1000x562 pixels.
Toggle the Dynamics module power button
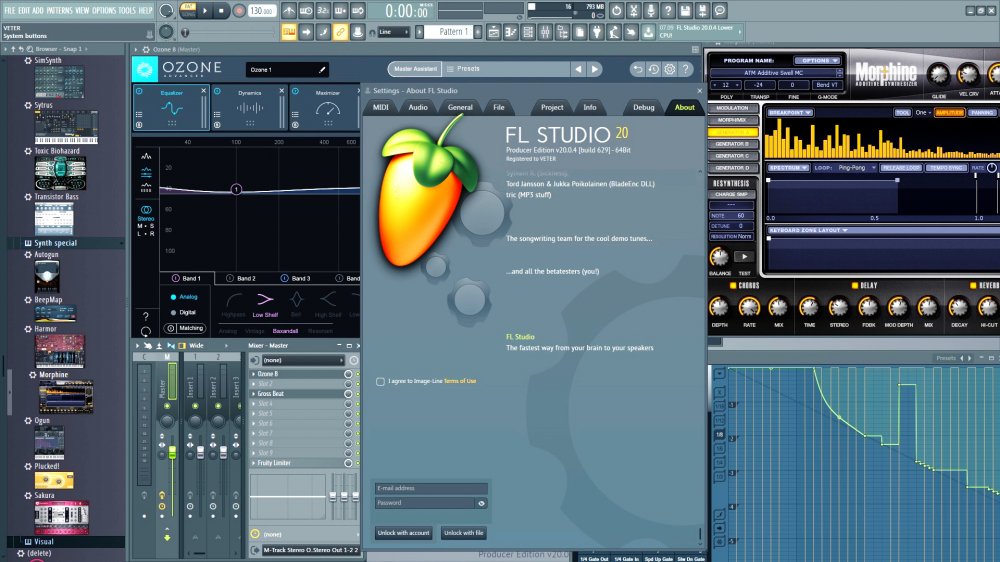pos(217,91)
